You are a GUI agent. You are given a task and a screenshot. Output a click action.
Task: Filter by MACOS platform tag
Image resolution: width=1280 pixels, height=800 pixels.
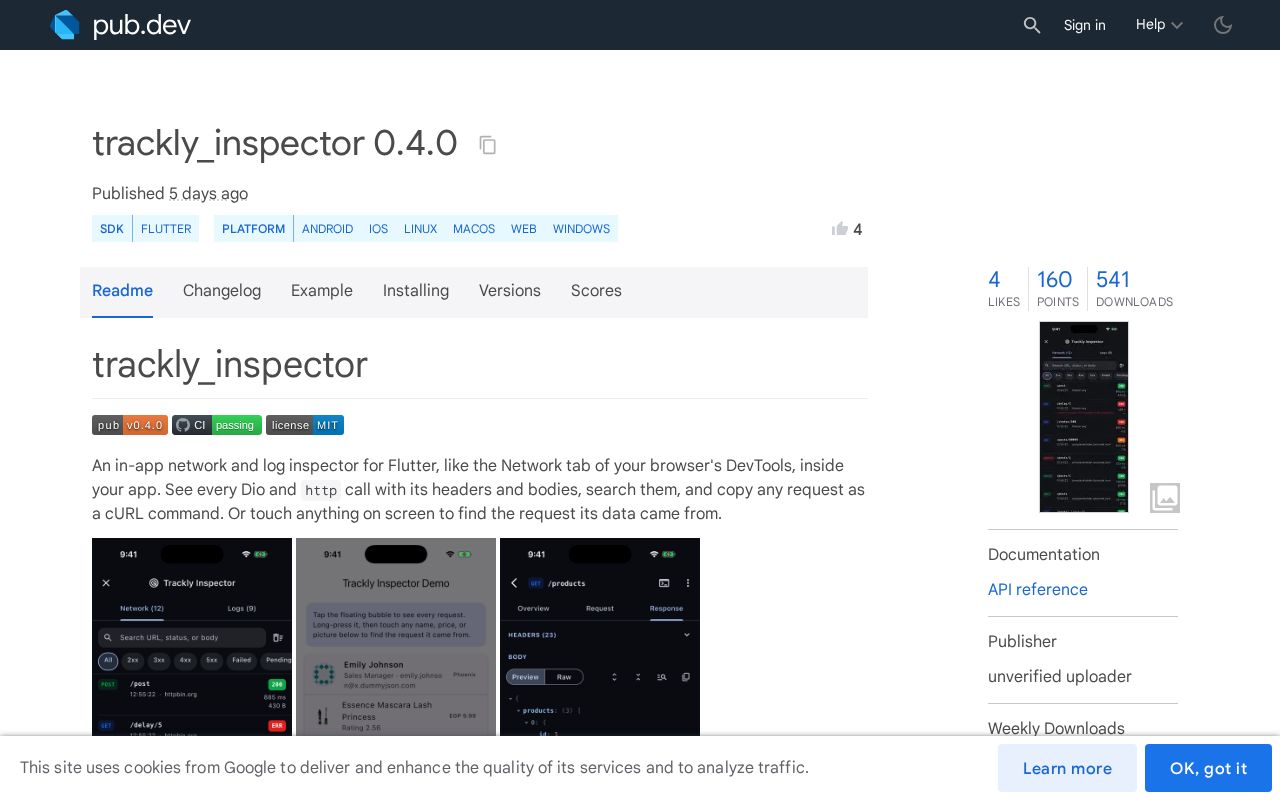click(474, 229)
